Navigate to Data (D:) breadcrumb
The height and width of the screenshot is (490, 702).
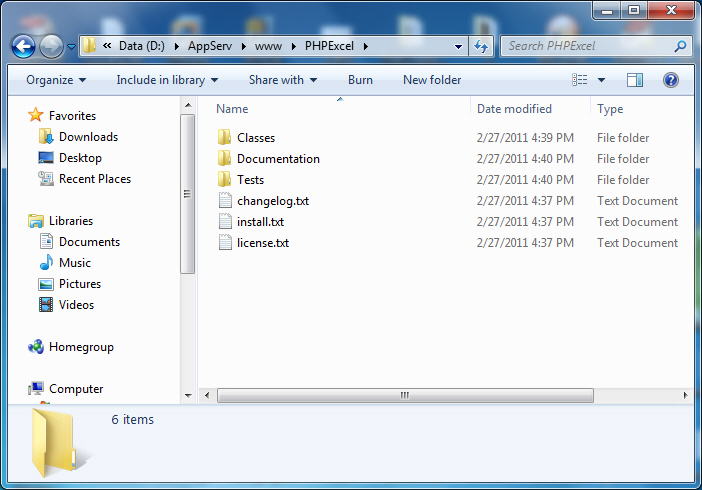(142, 46)
